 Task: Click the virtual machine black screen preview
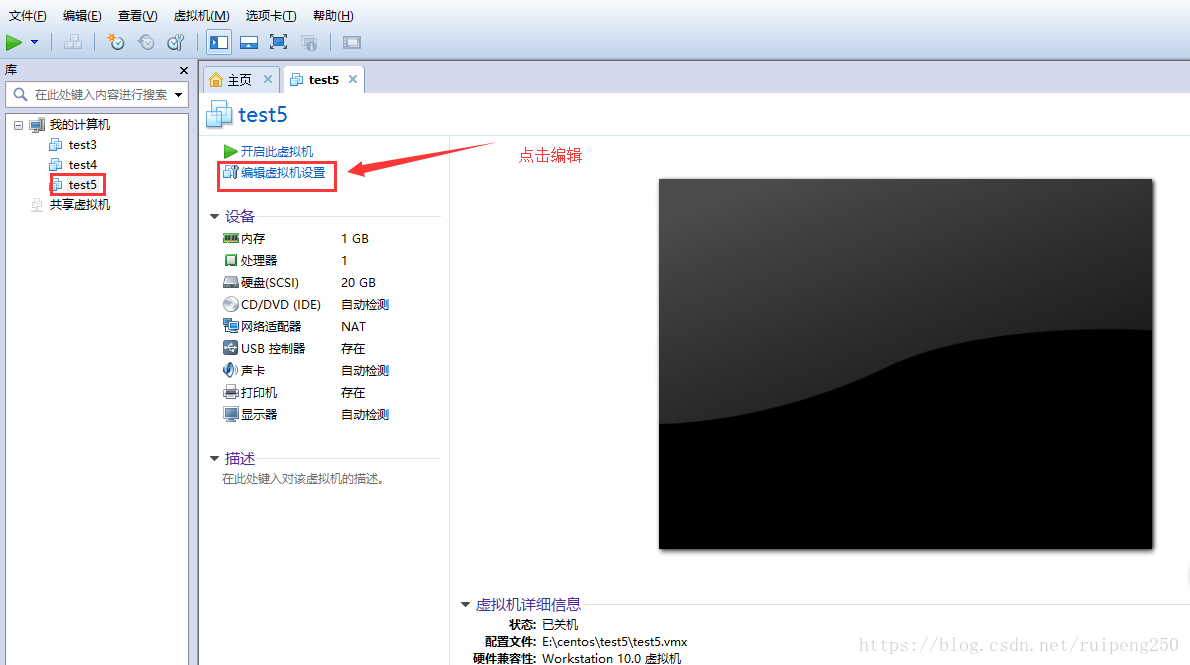[905, 364]
